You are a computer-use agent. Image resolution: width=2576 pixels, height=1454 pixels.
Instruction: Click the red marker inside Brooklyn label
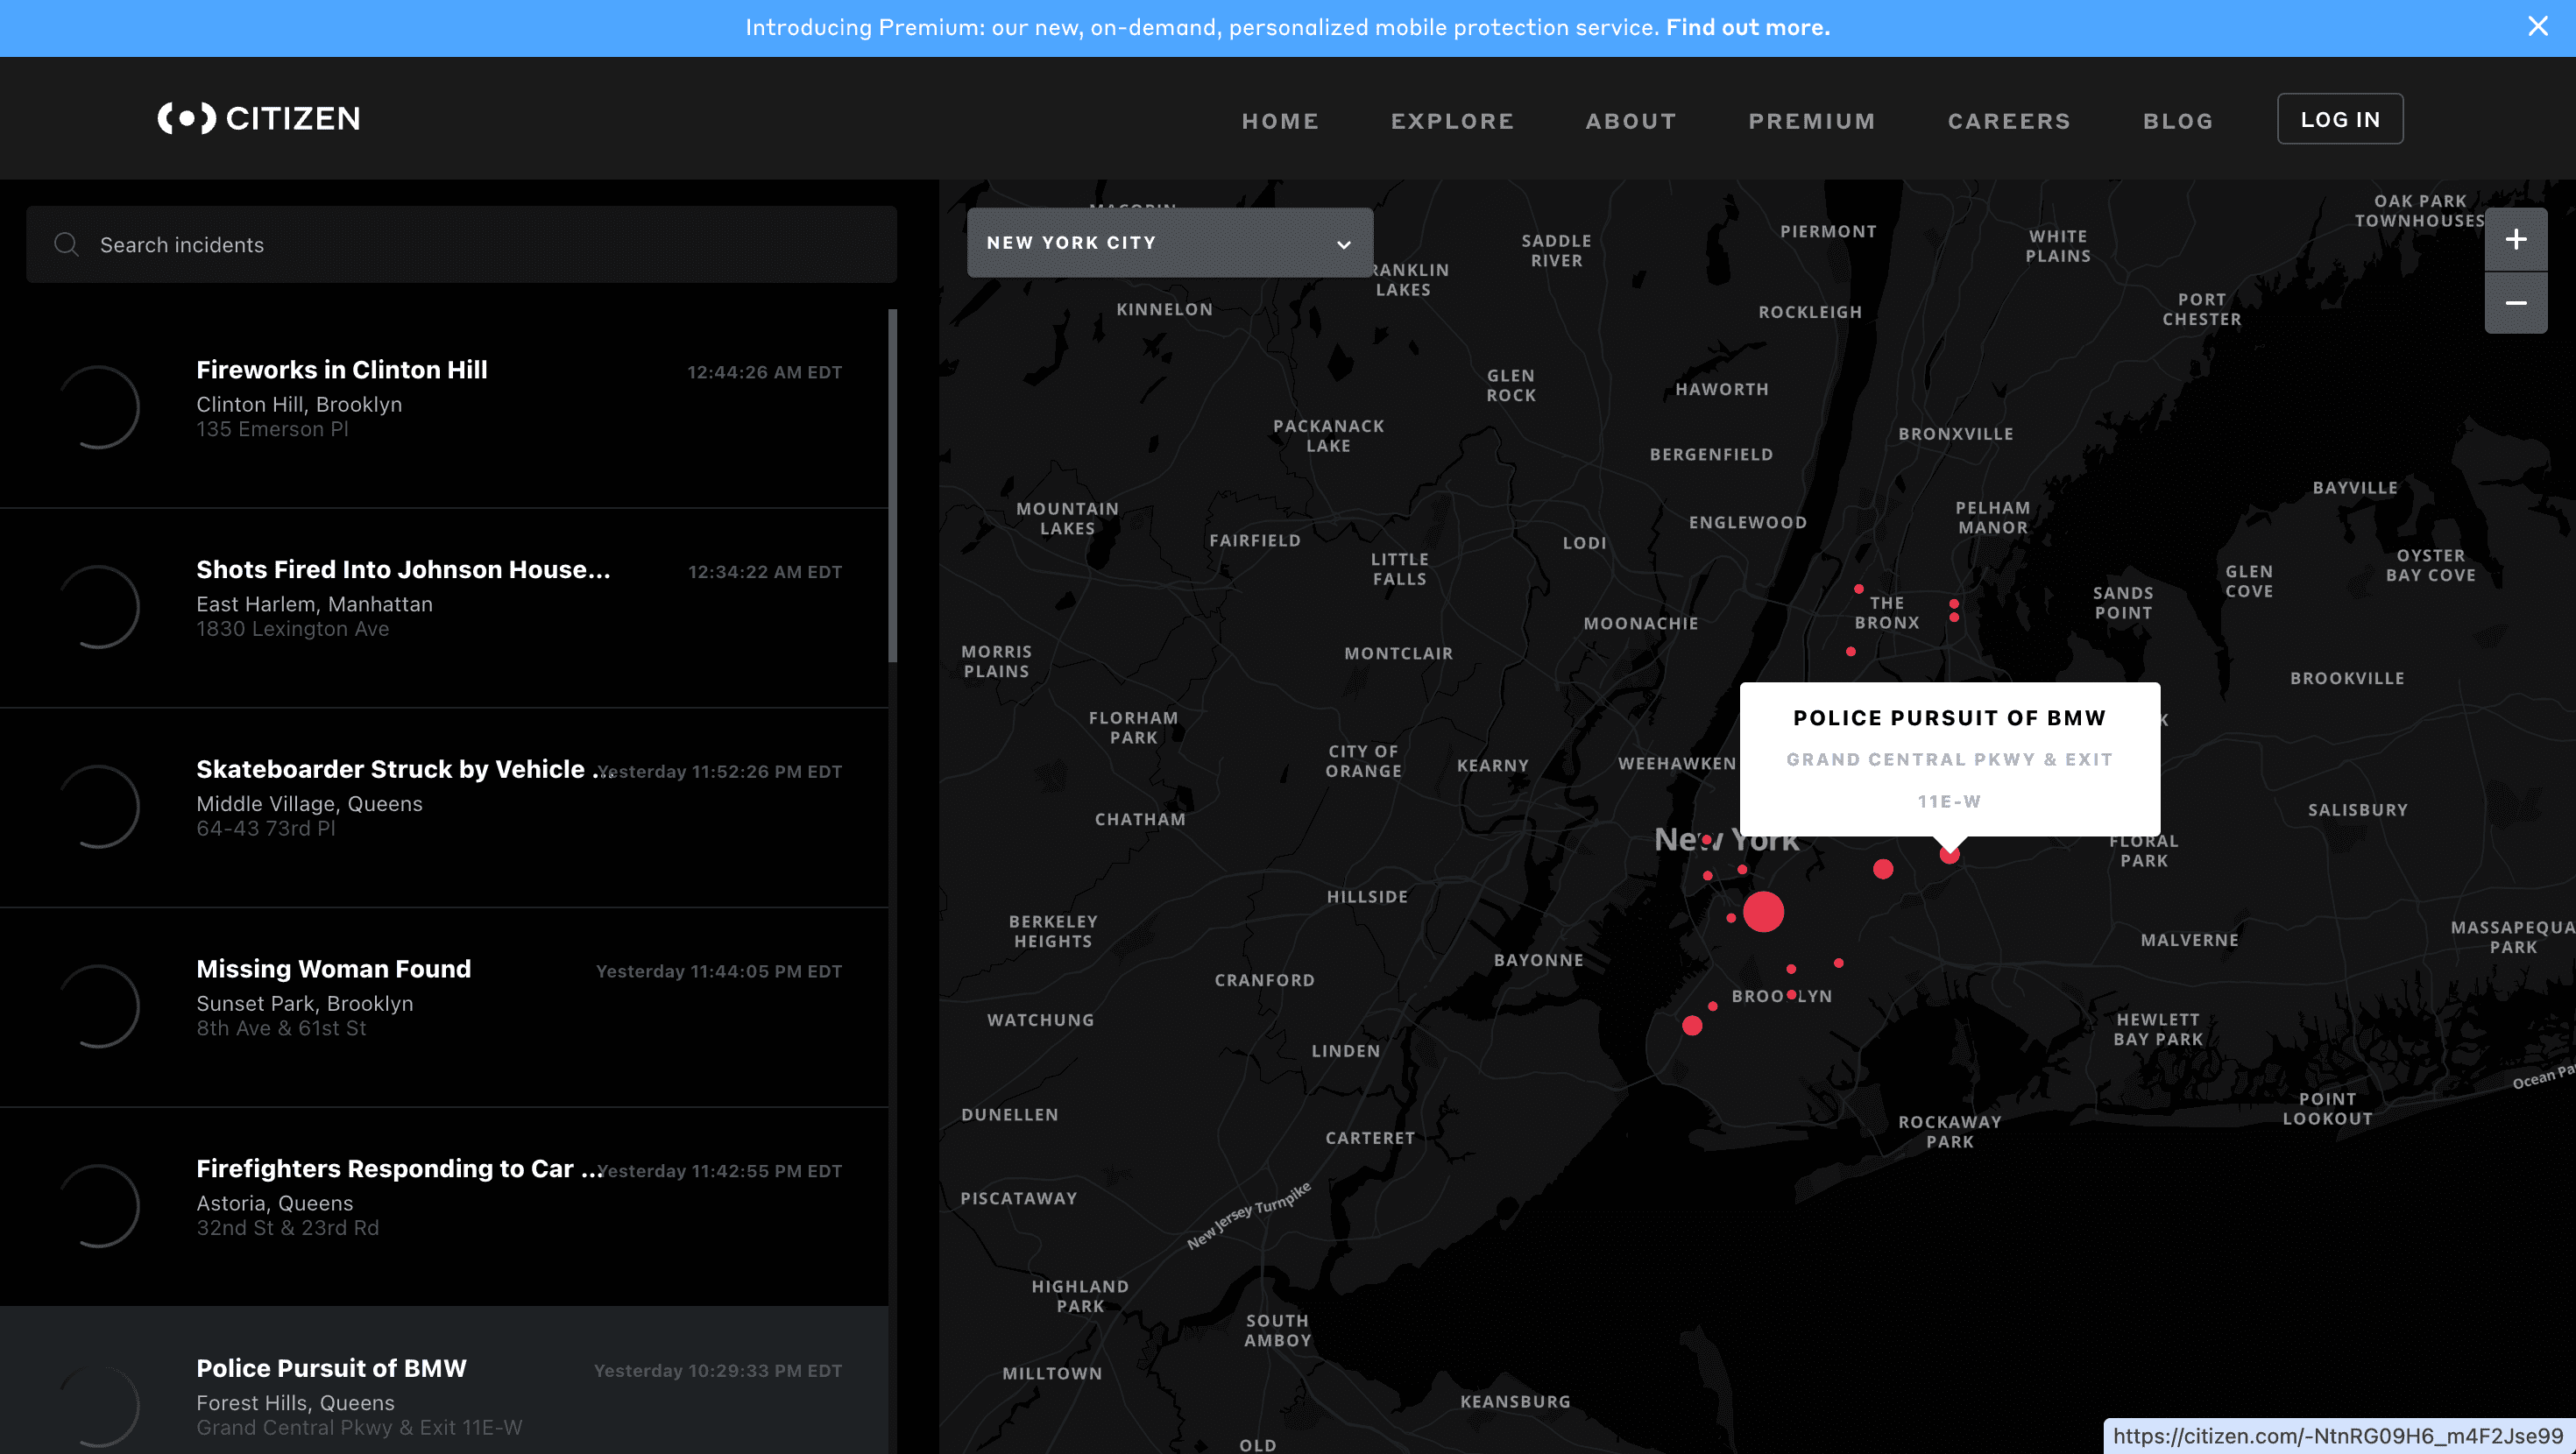coord(1791,995)
